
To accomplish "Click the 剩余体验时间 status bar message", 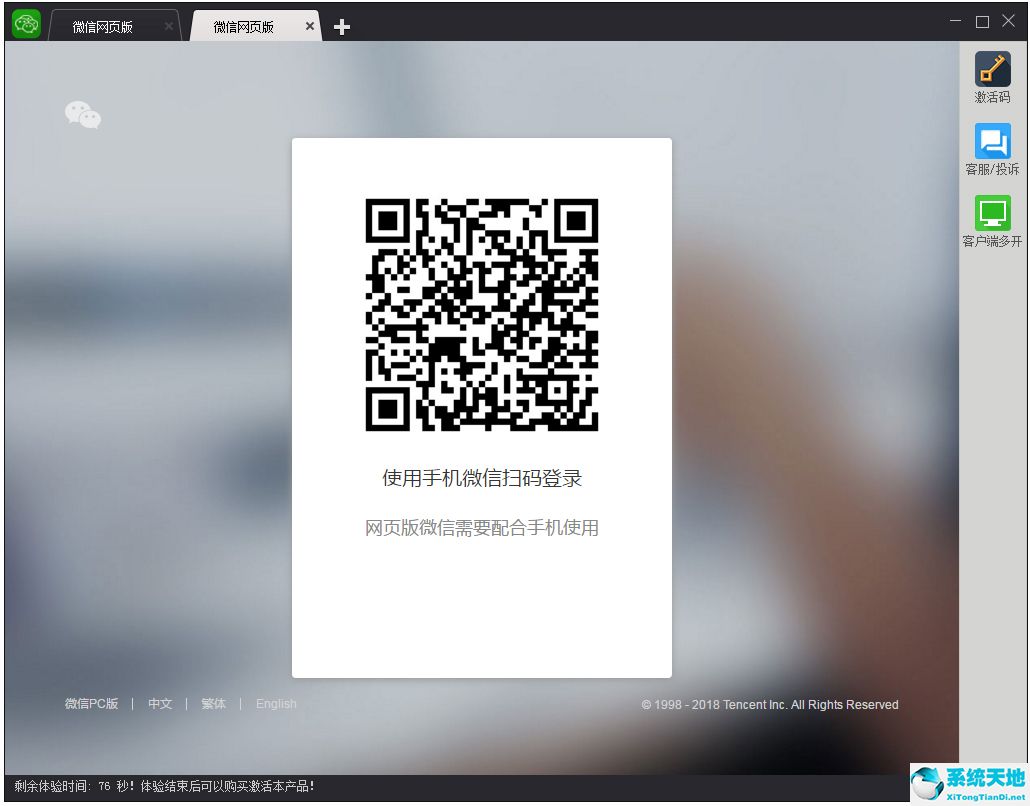I will point(164,786).
